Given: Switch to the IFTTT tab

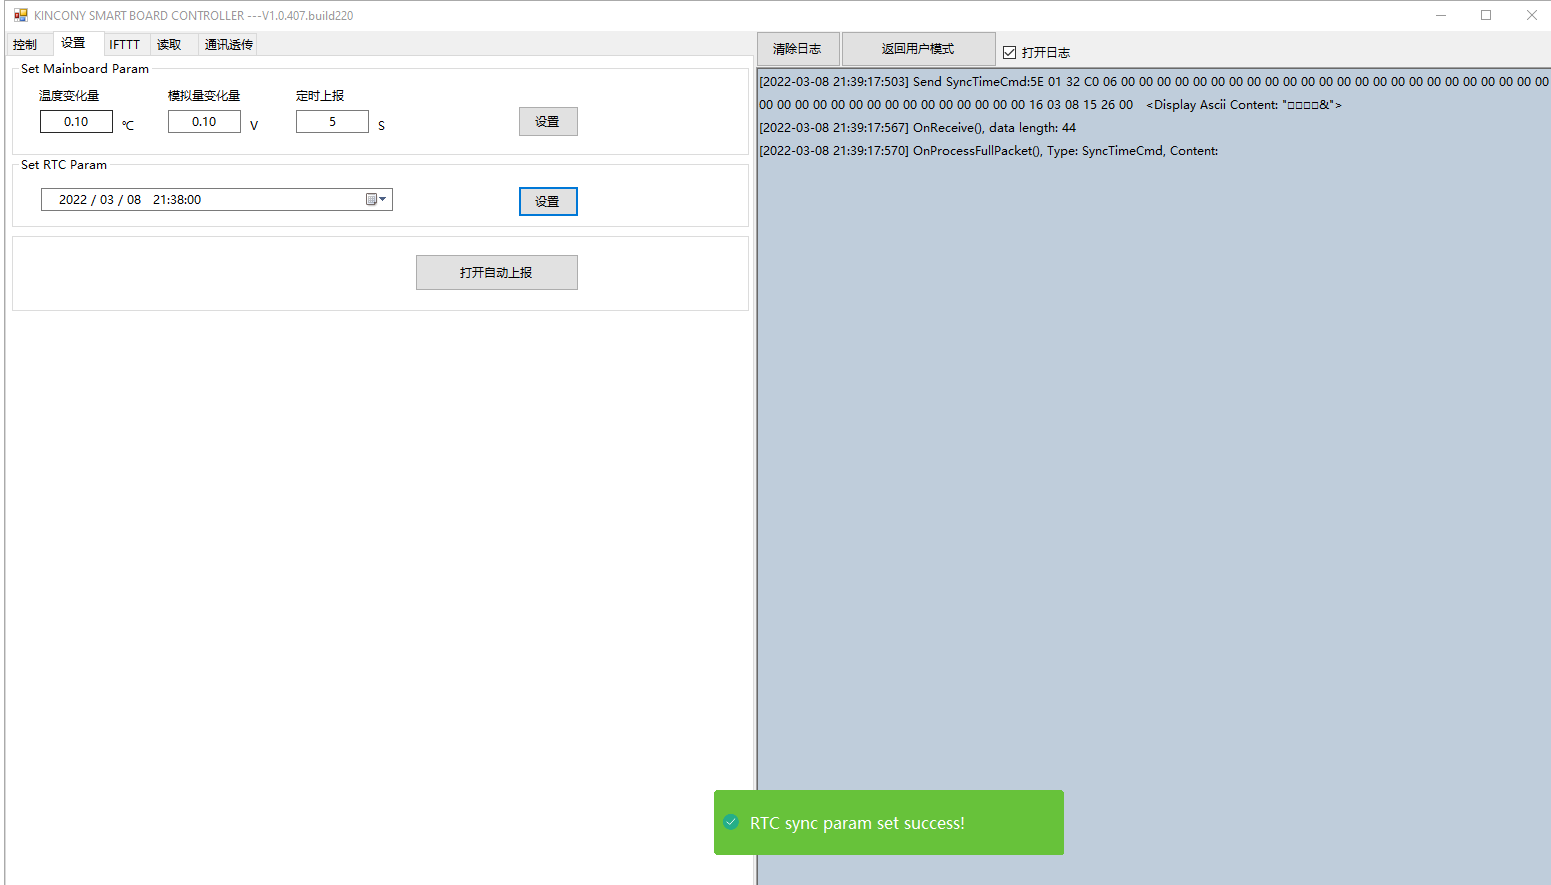Looking at the screenshot, I should (125, 45).
